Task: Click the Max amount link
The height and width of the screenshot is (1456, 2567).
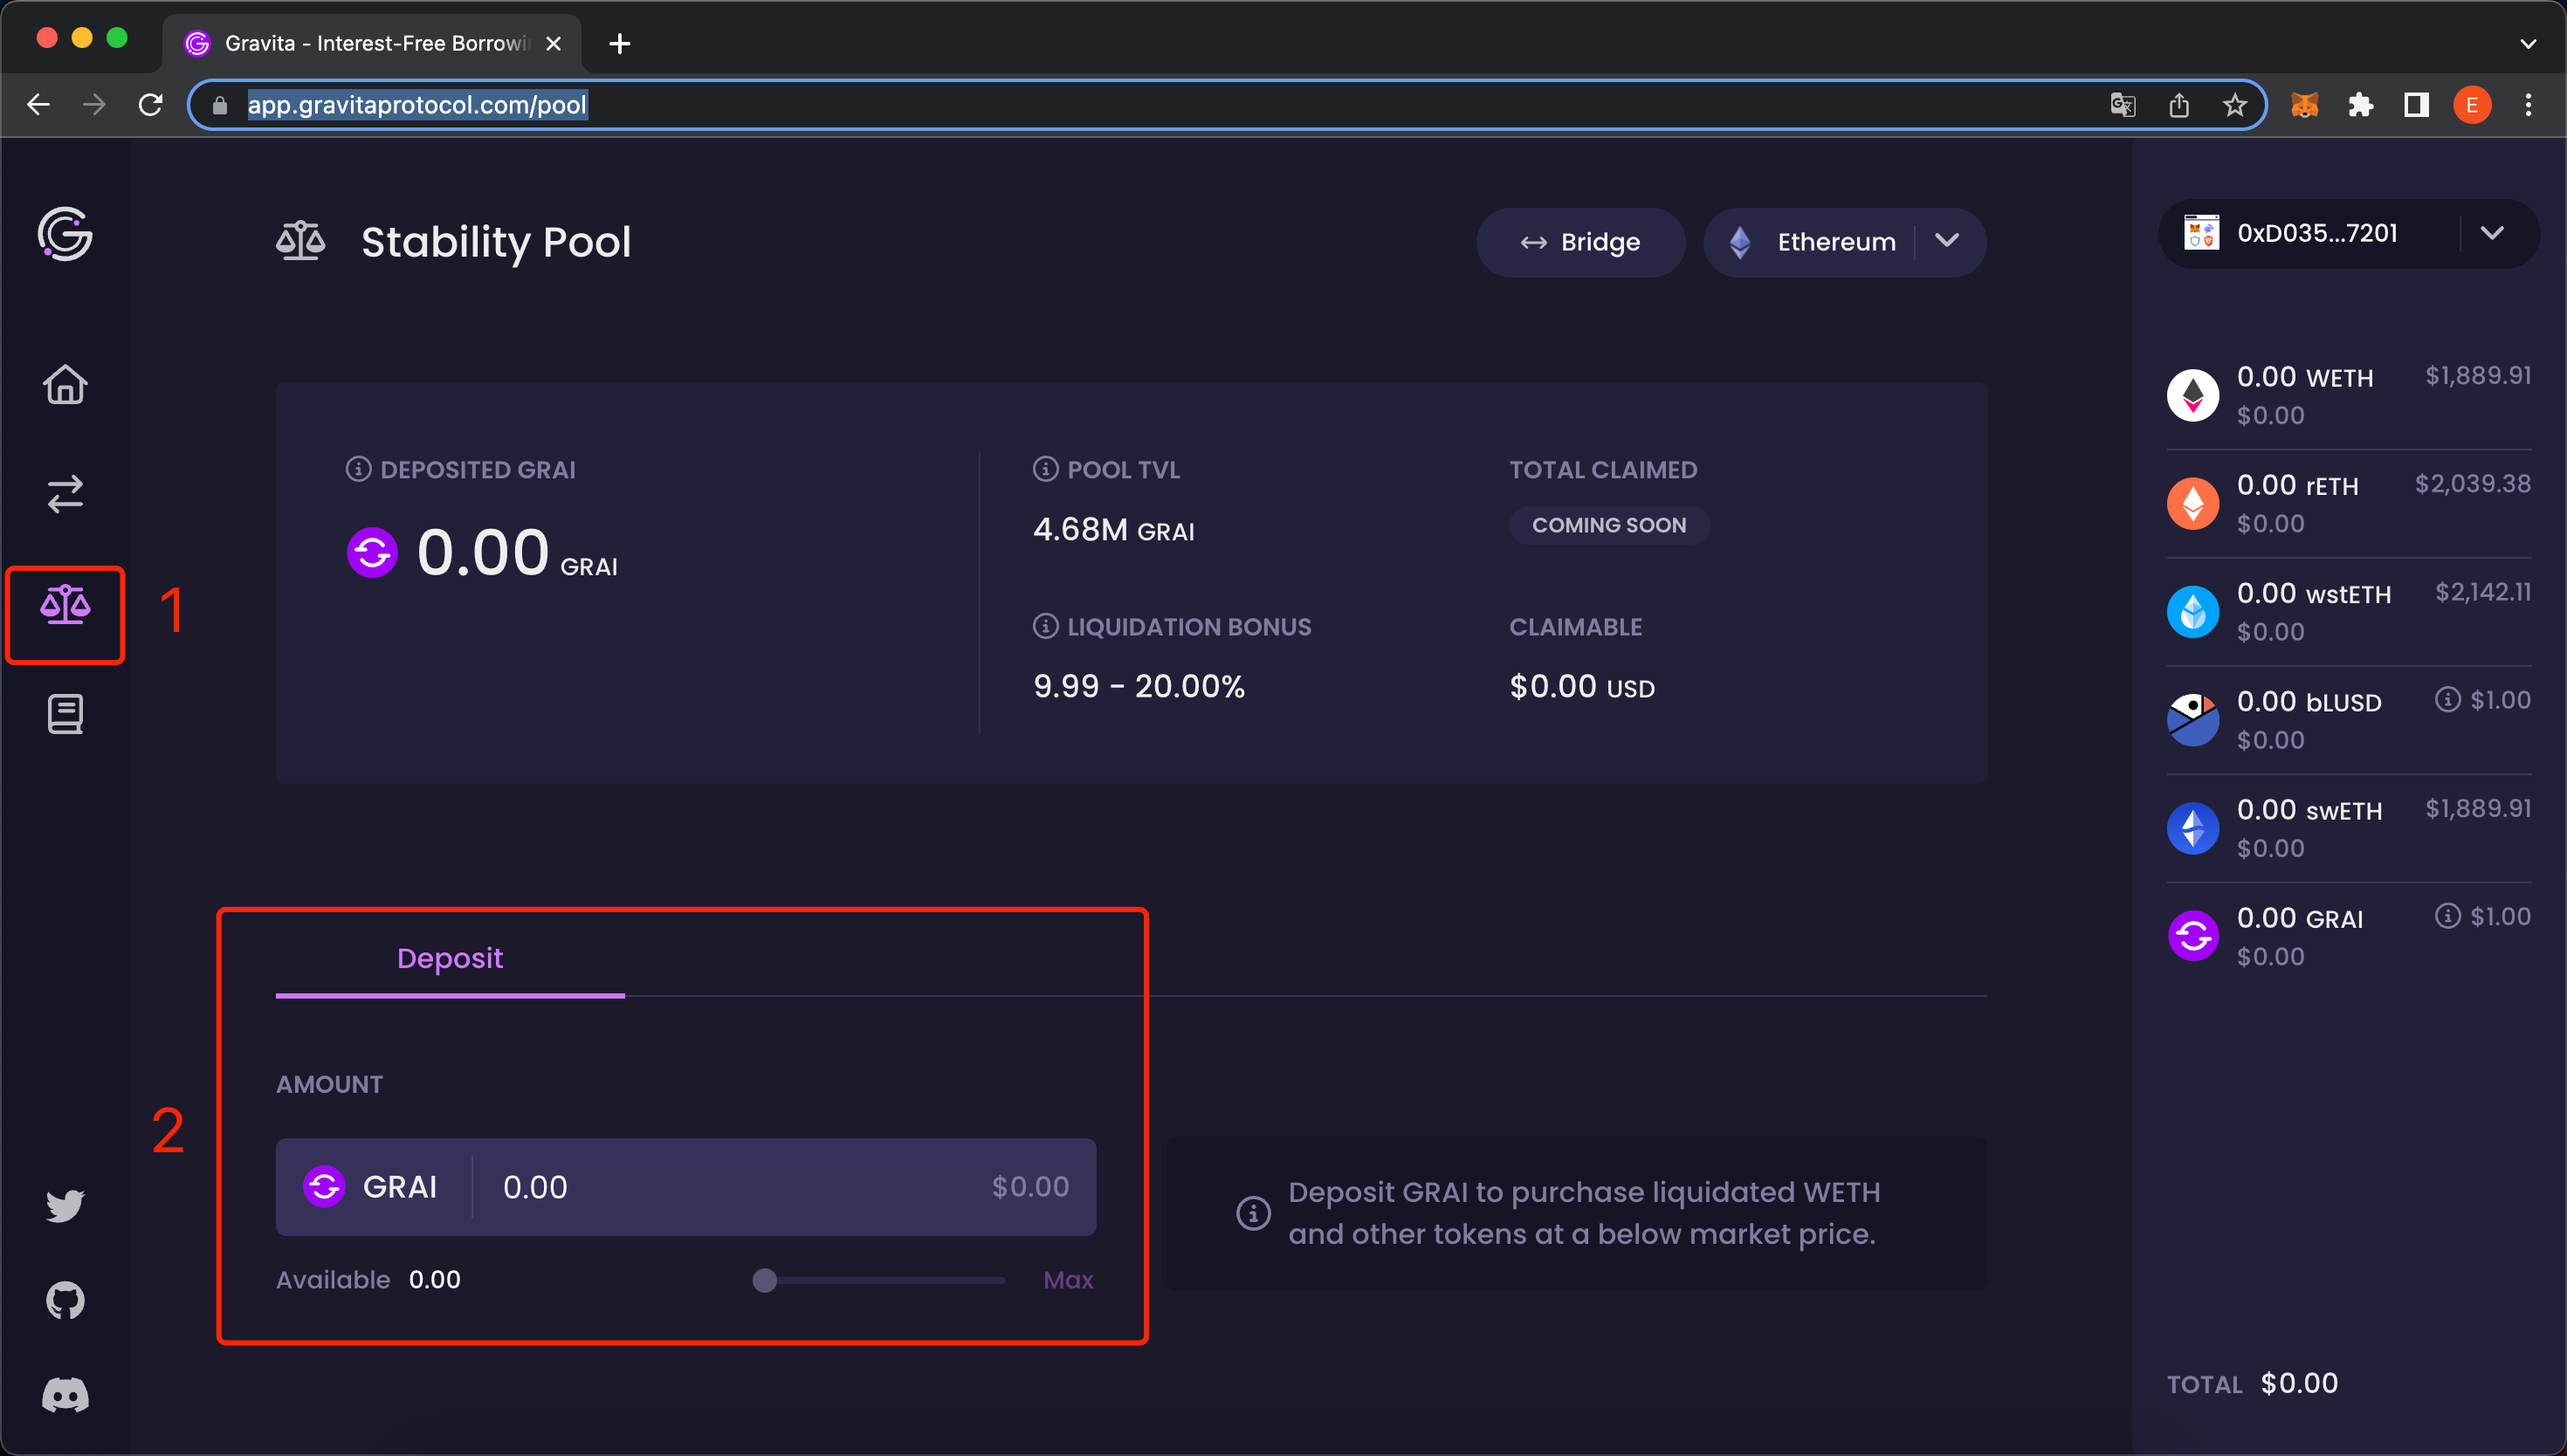Action: click(1067, 1280)
